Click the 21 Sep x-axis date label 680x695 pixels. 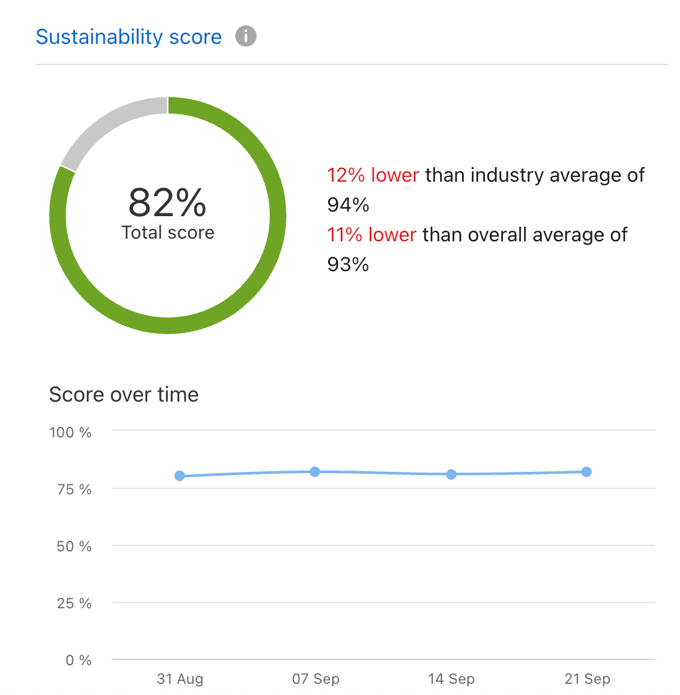586,679
